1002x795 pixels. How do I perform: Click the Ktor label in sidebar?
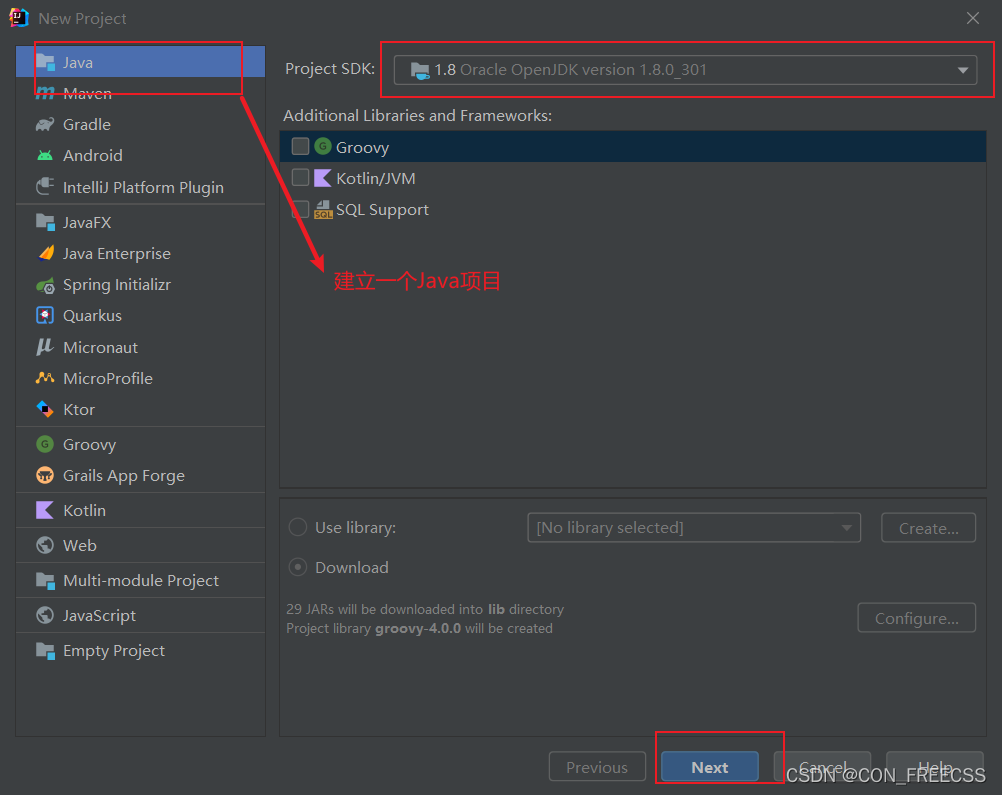[79, 410]
